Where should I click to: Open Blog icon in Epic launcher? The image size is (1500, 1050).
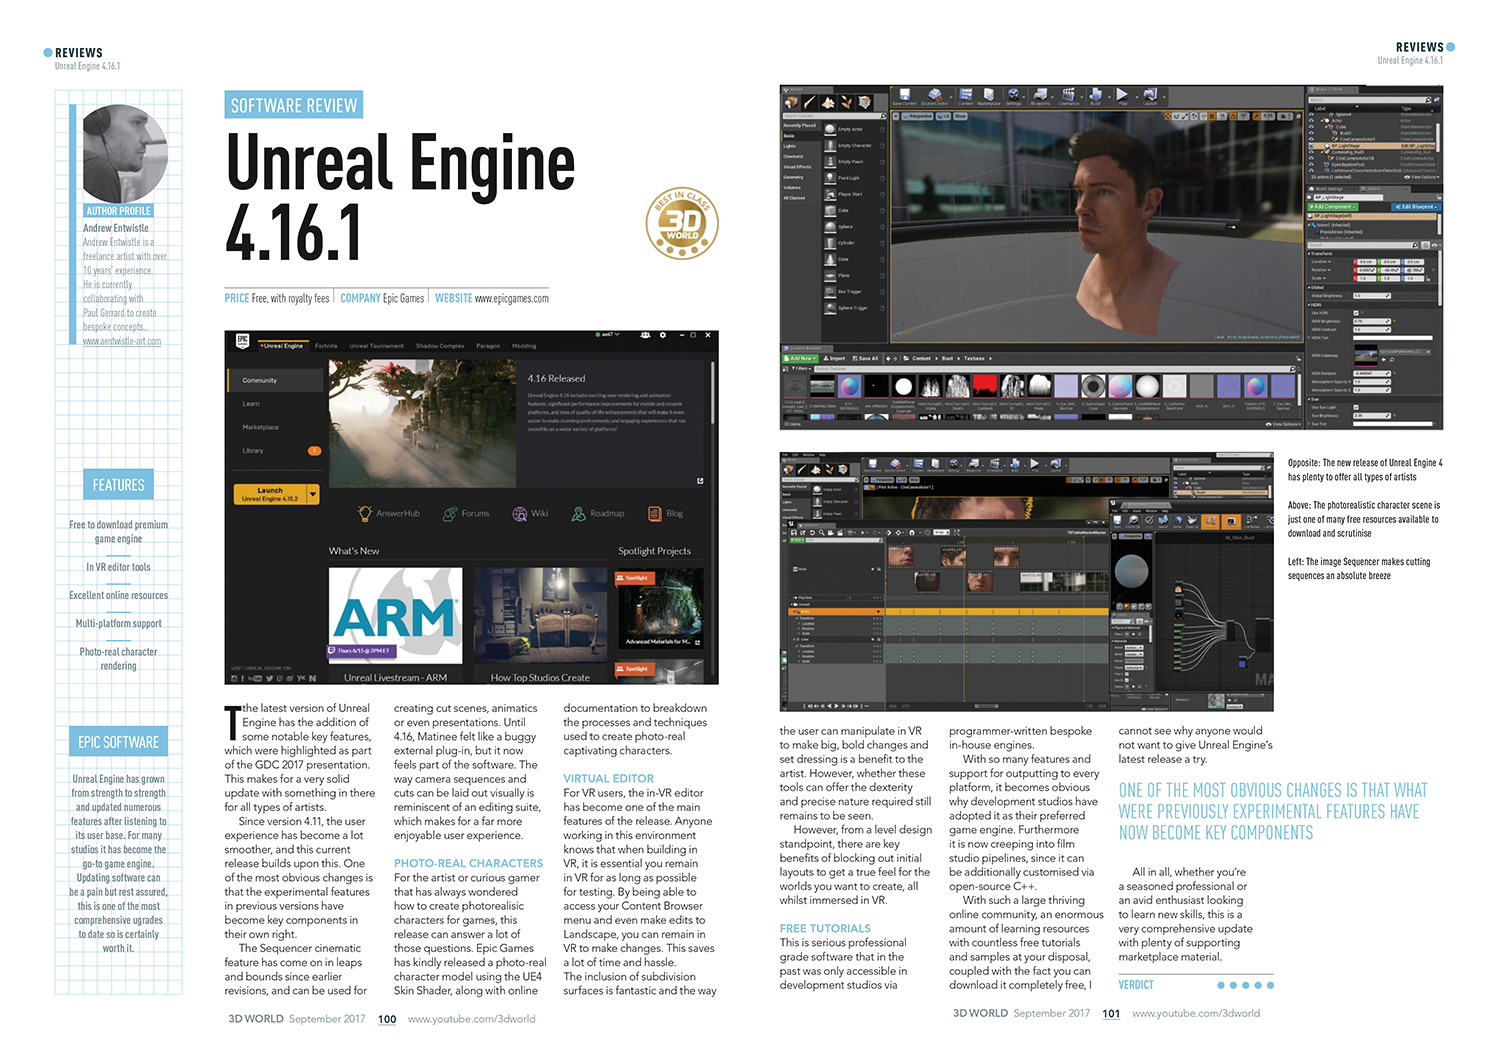[x=655, y=513]
